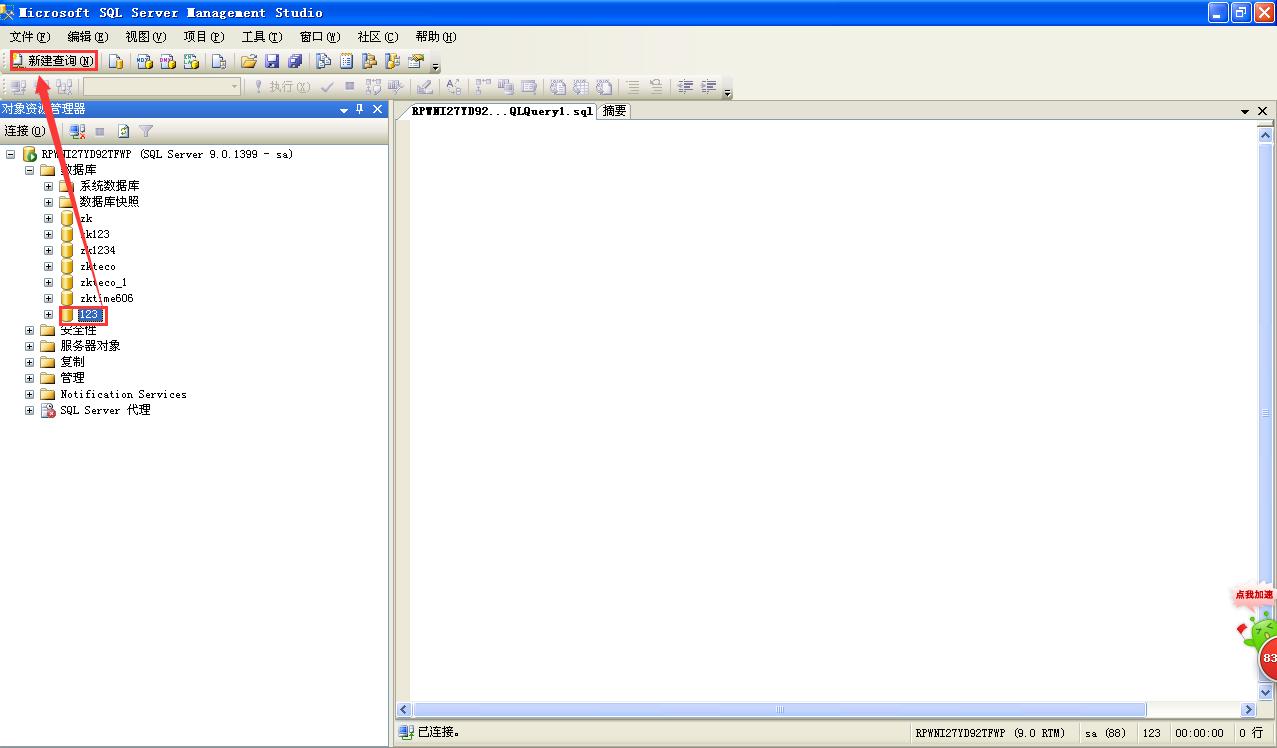Click the query editor horizontal scrollbar
Image resolution: width=1277 pixels, height=748 pixels.
click(x=779, y=709)
